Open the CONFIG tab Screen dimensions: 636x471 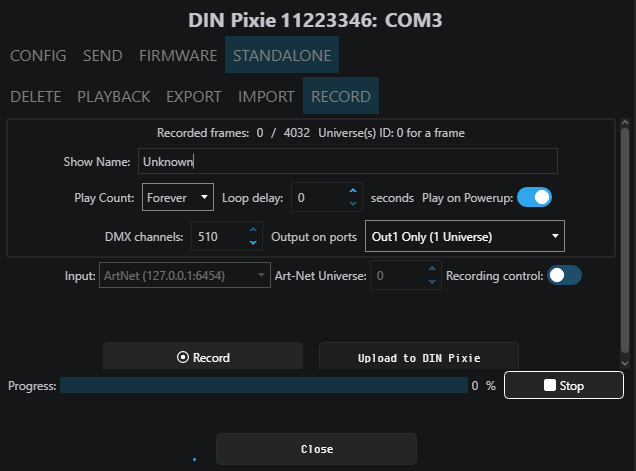pos(38,55)
